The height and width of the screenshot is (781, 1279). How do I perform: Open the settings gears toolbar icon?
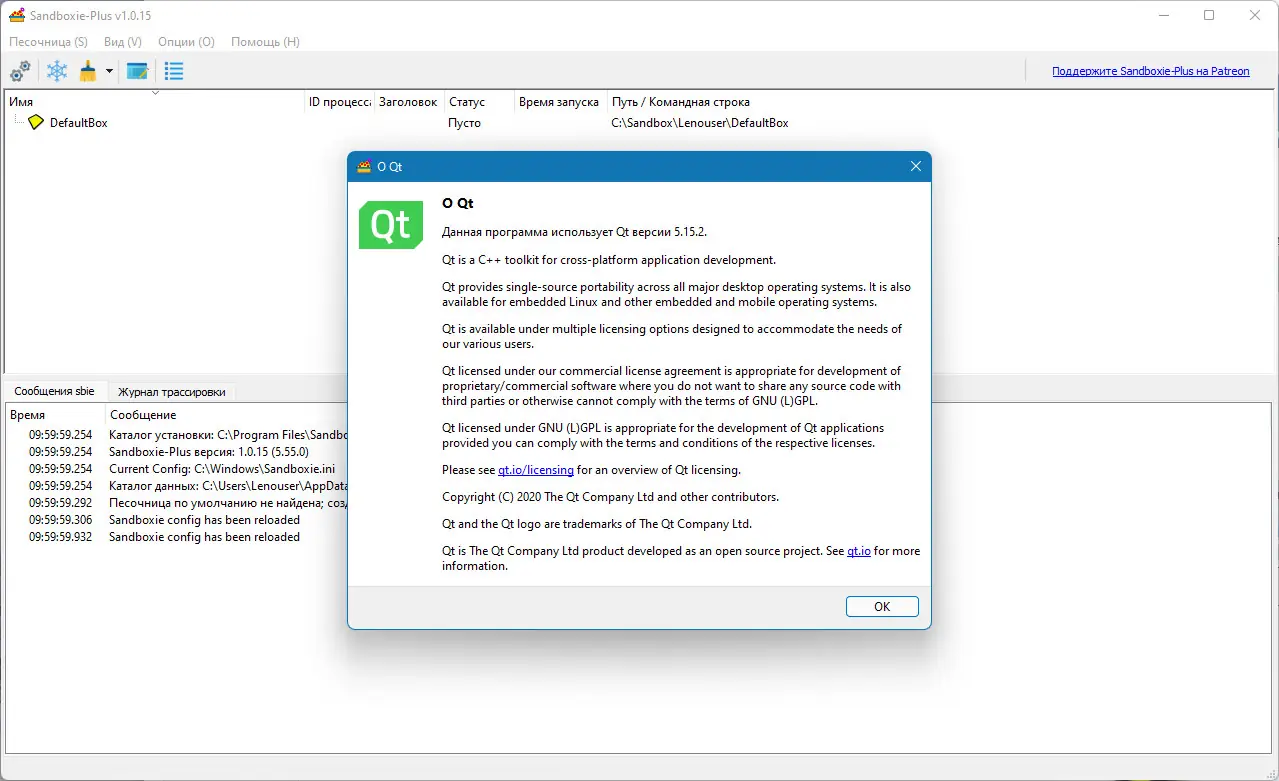coord(20,71)
